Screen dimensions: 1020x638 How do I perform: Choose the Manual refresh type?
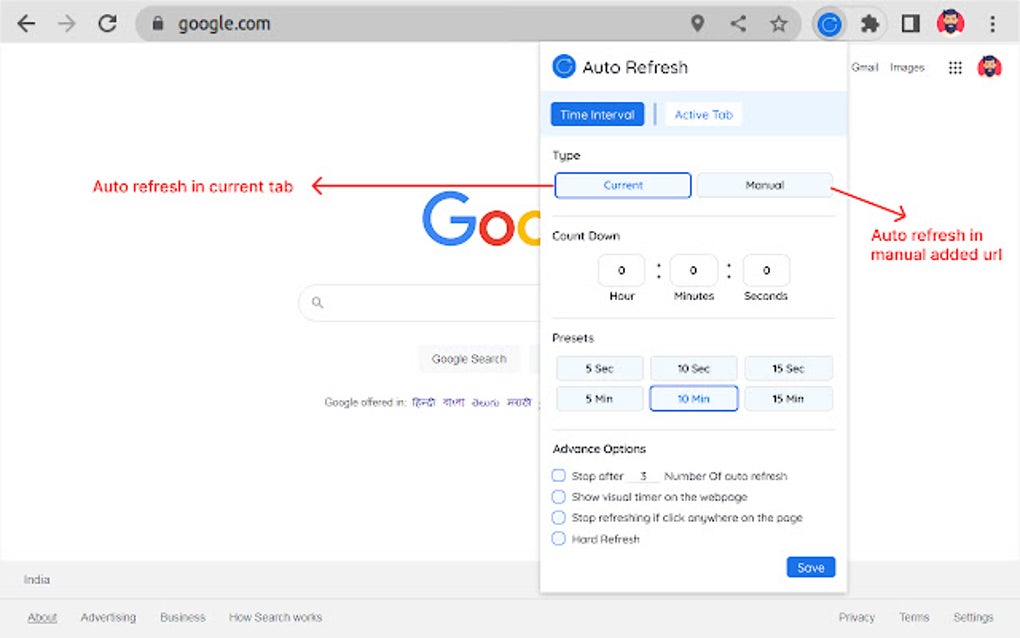click(x=764, y=185)
